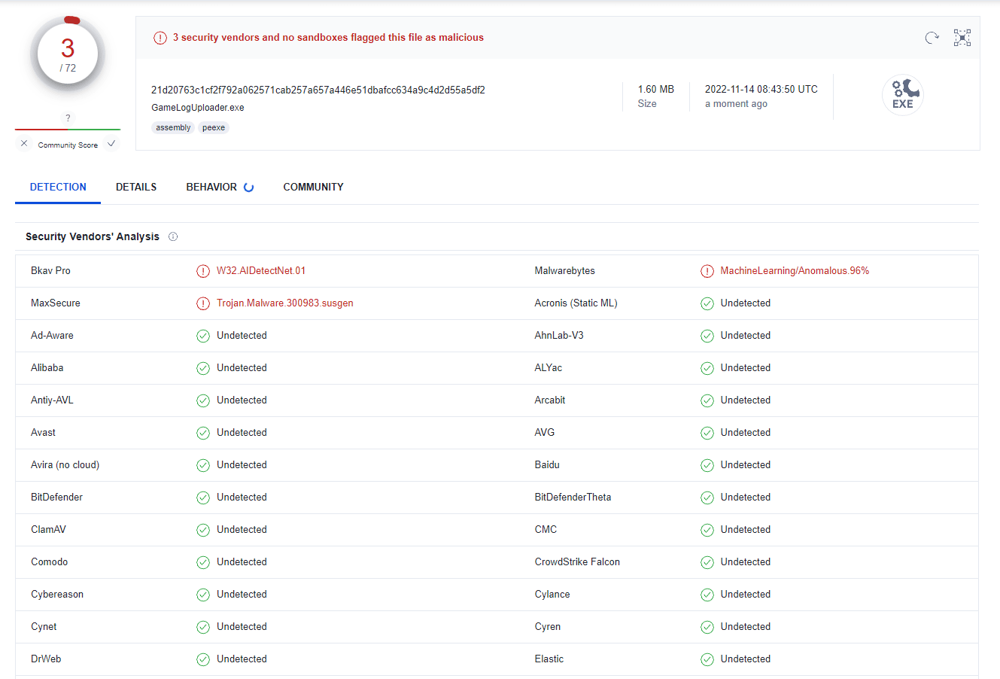Click the MaxSecure vendor name

[x=55, y=303]
